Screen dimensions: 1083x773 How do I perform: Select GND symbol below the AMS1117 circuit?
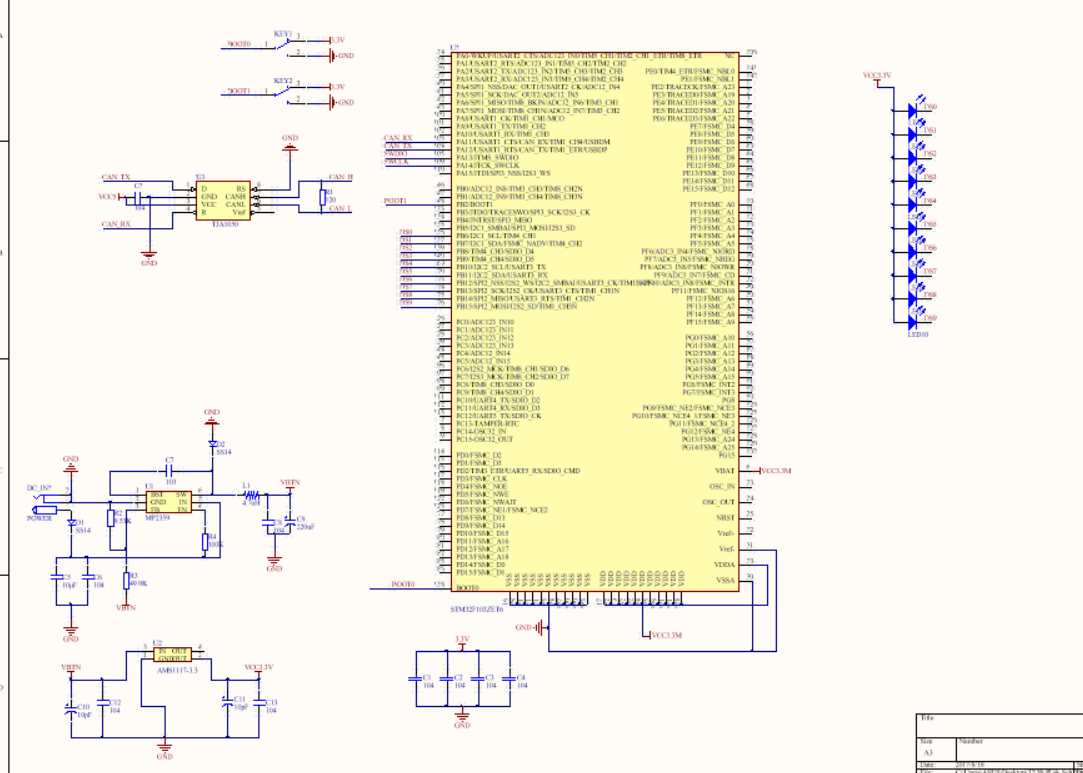164,748
